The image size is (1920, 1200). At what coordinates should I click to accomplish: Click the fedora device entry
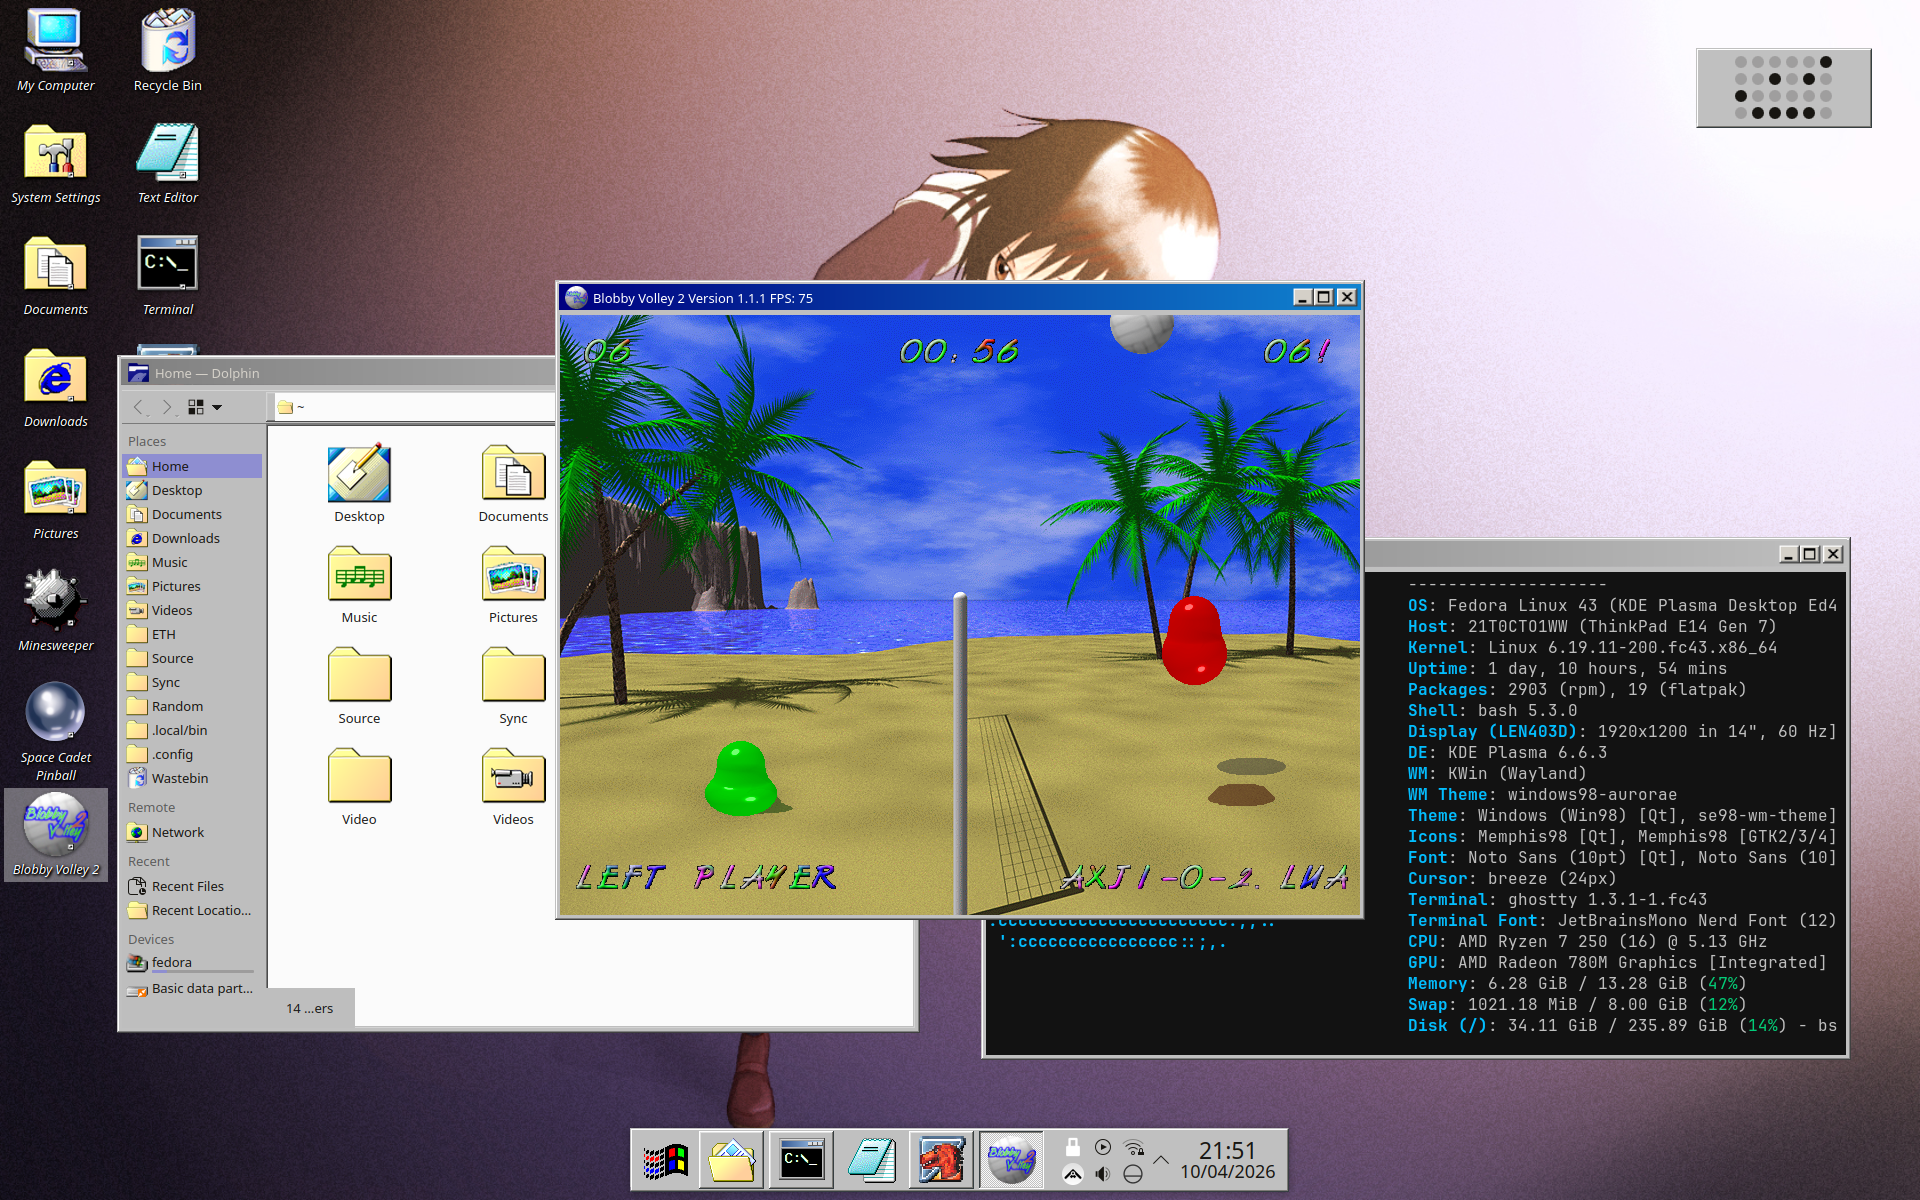171,962
